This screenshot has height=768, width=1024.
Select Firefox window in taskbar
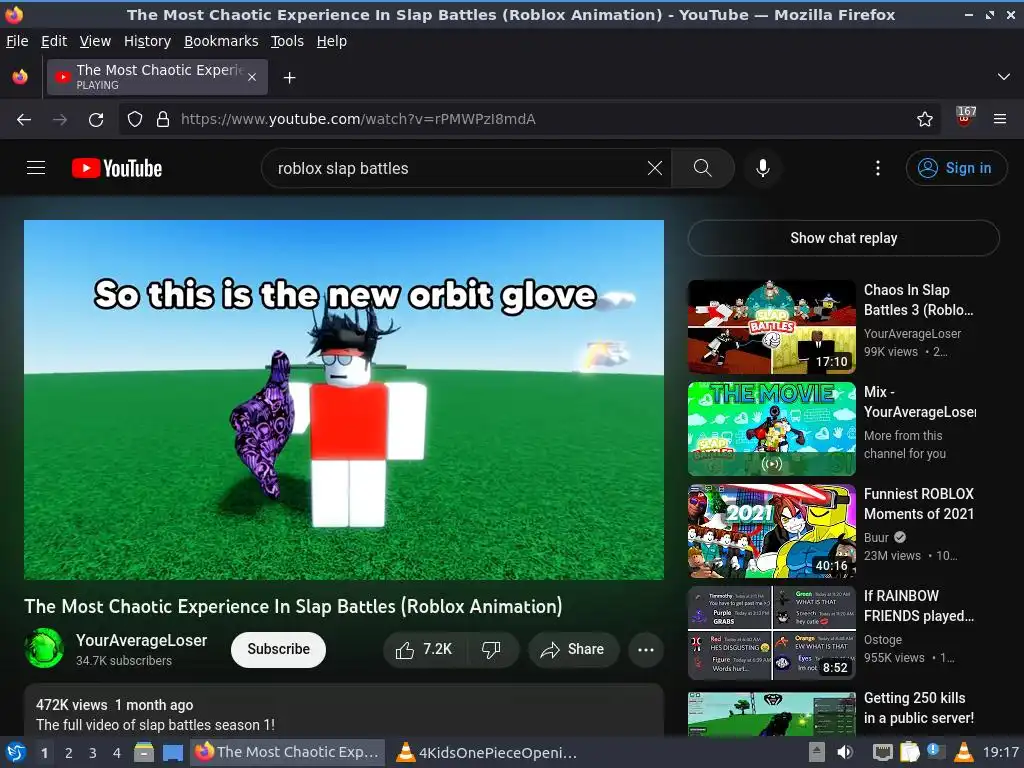287,753
